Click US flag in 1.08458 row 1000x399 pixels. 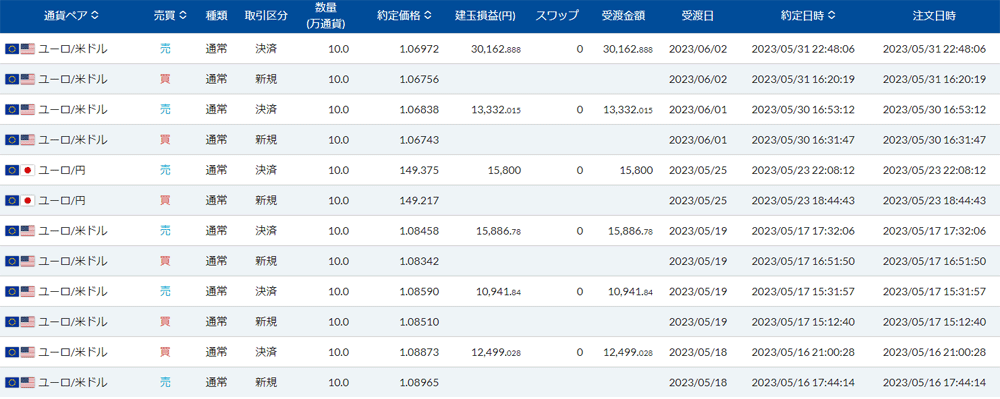(x=27, y=231)
